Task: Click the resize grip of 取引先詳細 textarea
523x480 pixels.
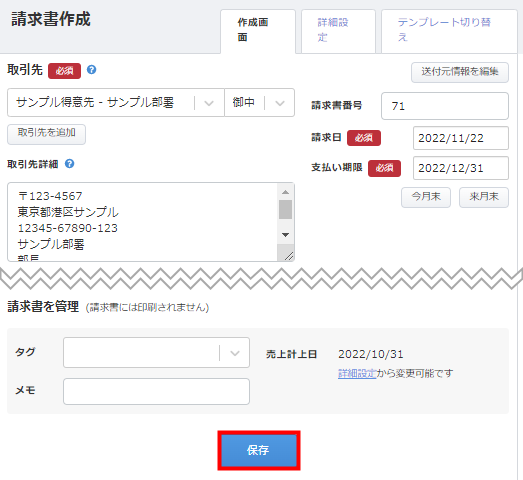Action: tap(289, 256)
